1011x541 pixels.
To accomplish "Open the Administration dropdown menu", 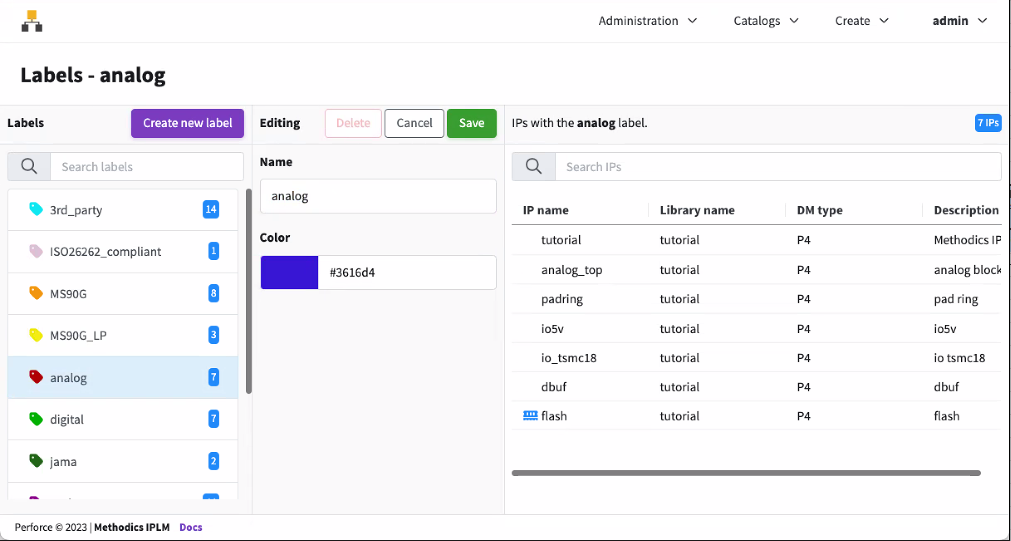I will (648, 21).
